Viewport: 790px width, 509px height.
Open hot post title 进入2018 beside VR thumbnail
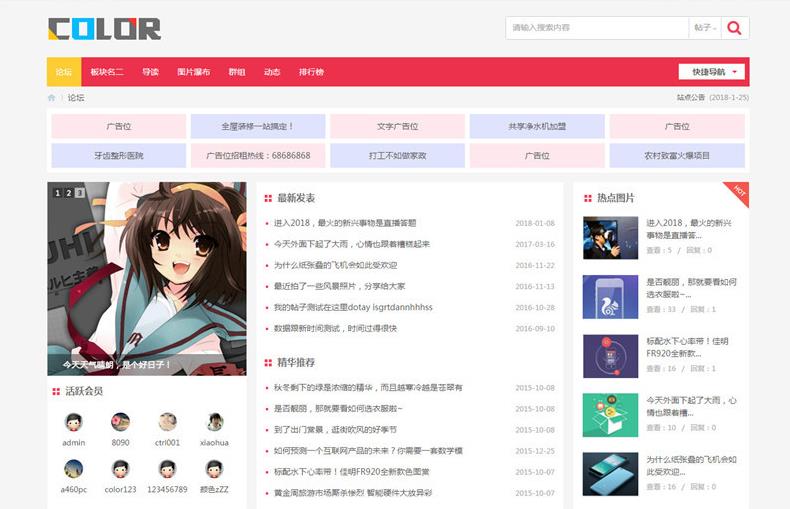(689, 229)
